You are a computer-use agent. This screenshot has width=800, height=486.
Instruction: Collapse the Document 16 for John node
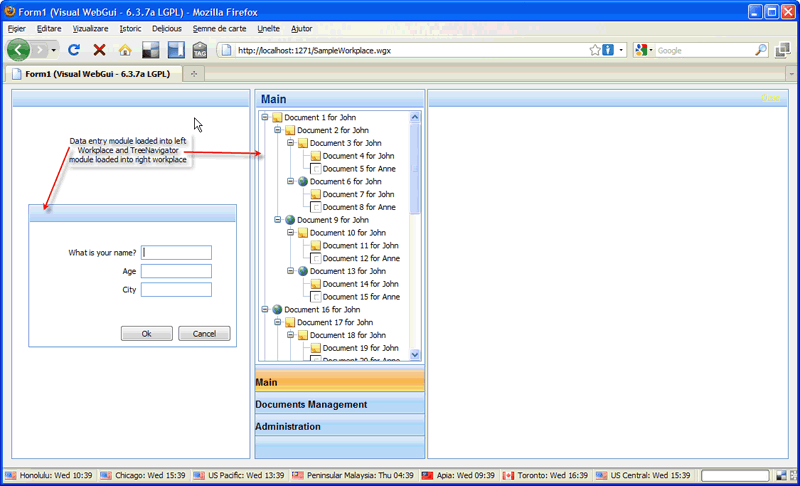[x=265, y=309]
